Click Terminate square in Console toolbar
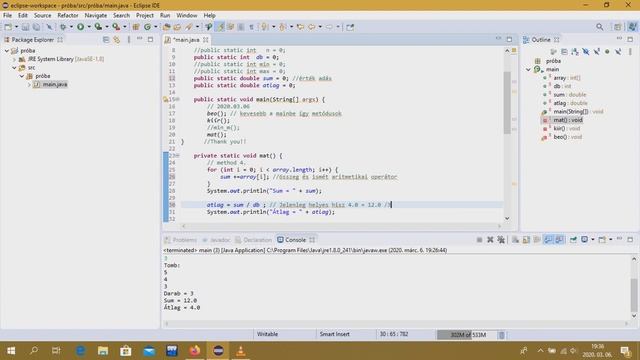This screenshot has width=640, height=360. click(479, 240)
